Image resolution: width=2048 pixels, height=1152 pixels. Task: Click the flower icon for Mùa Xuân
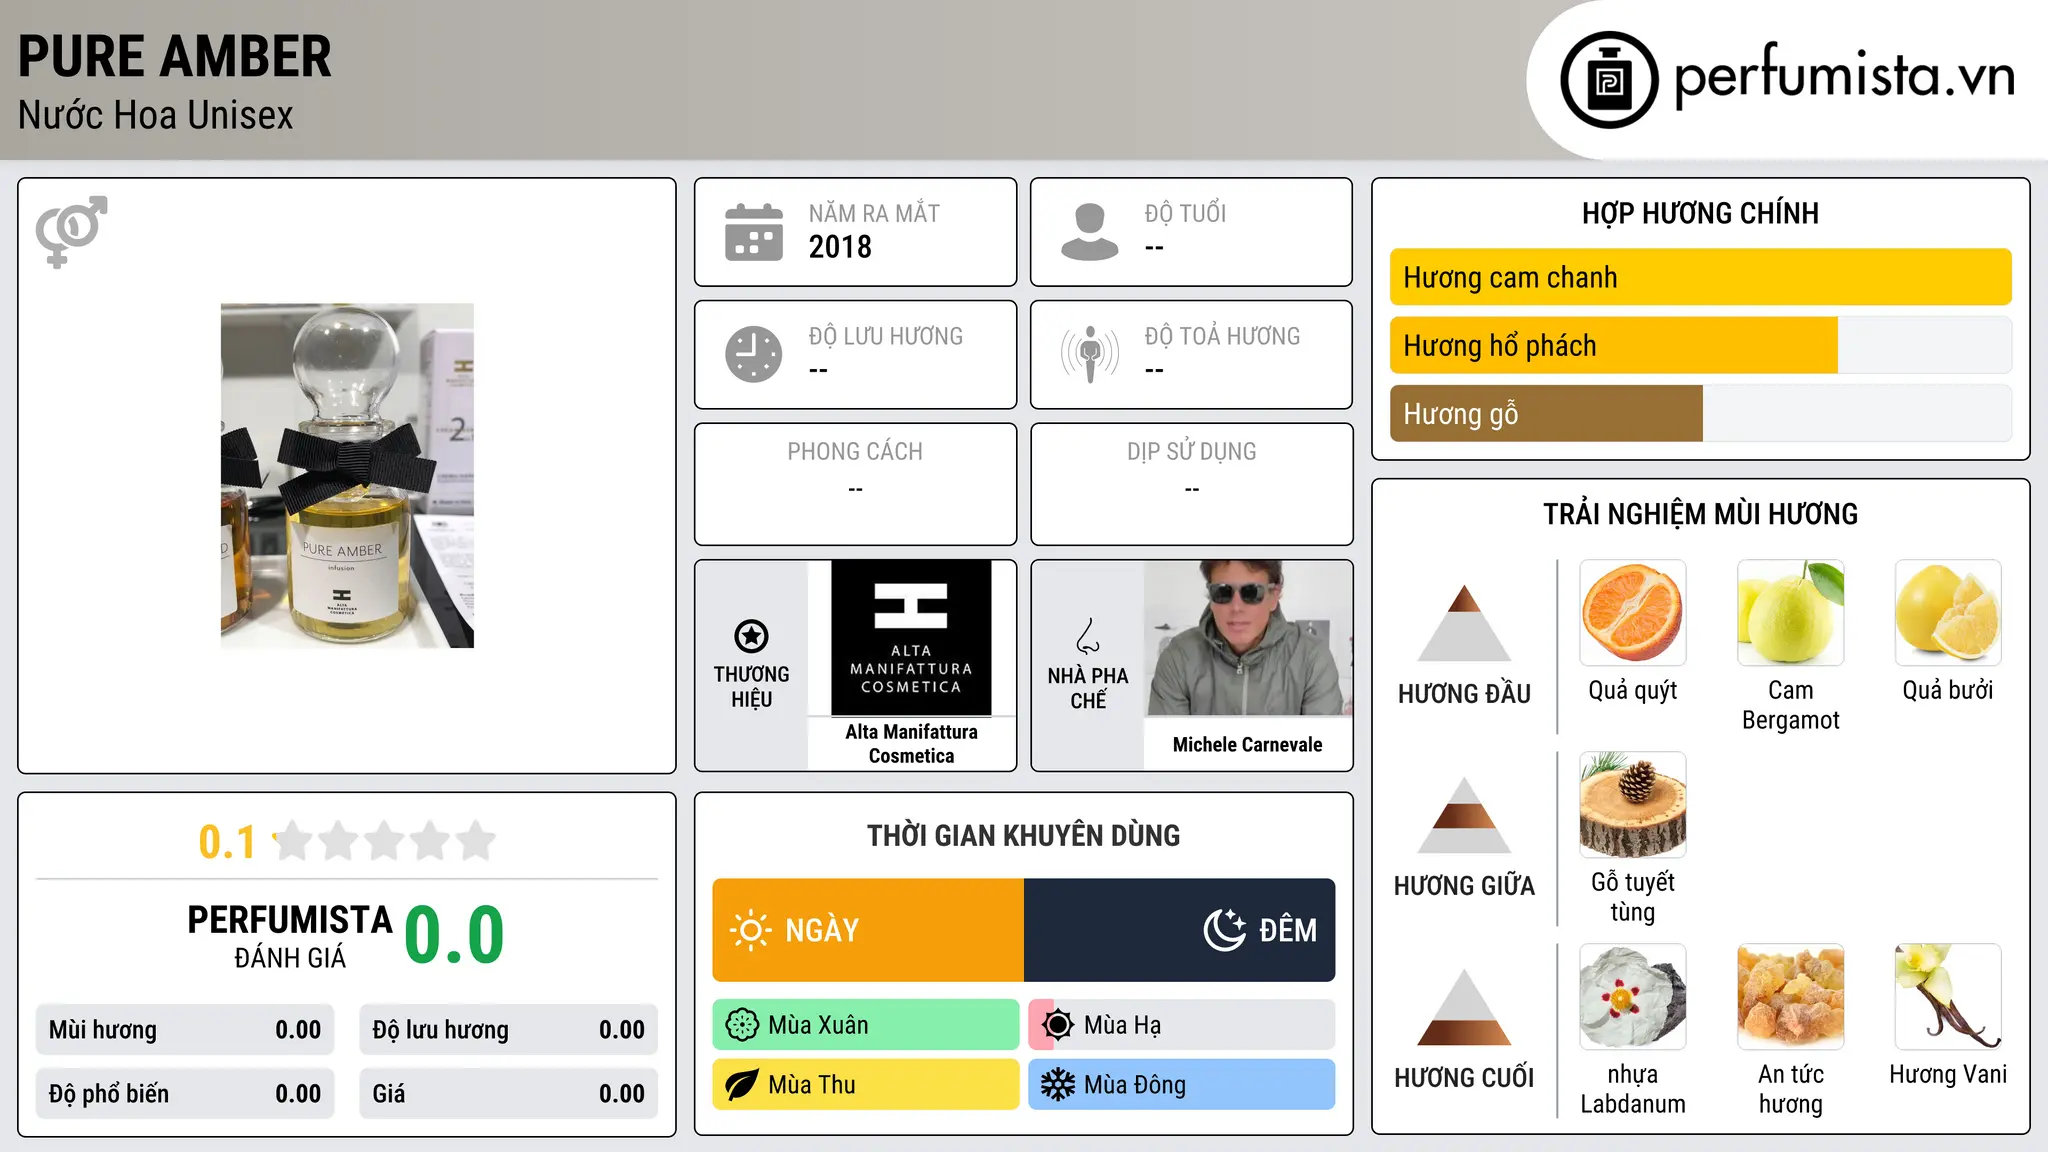(742, 1025)
